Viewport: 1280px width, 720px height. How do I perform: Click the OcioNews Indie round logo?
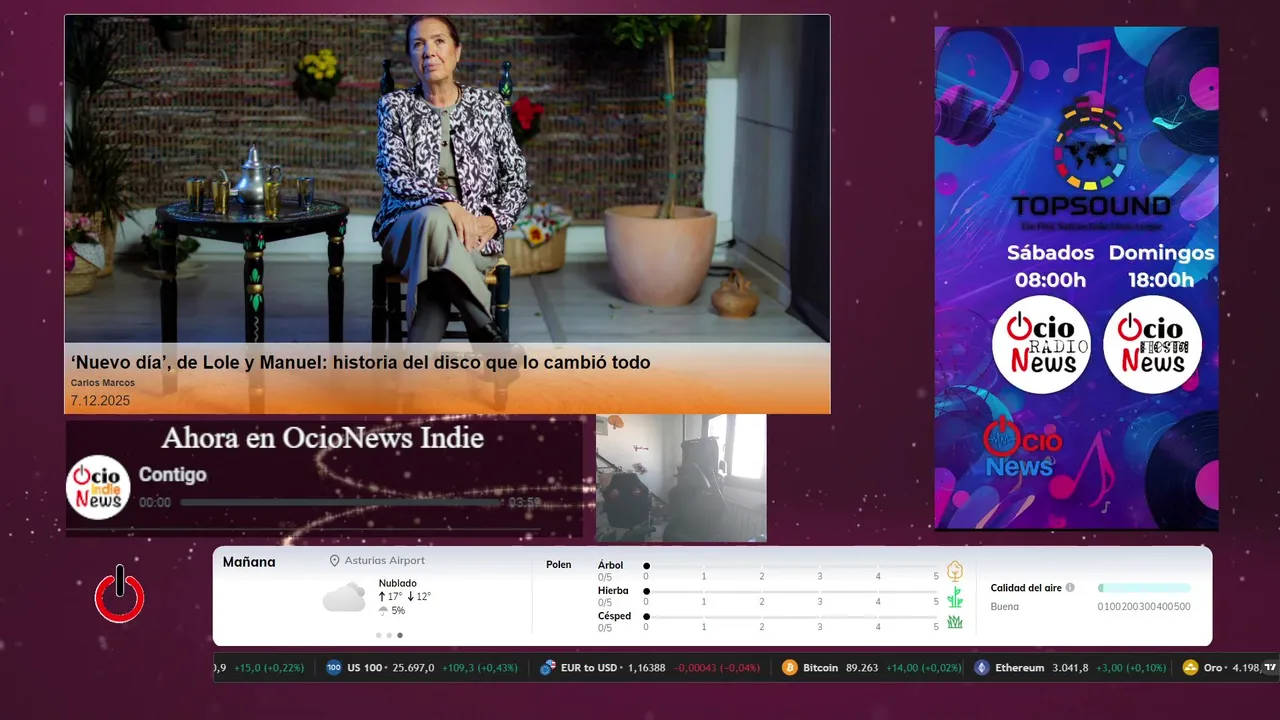pyautogui.click(x=98, y=487)
